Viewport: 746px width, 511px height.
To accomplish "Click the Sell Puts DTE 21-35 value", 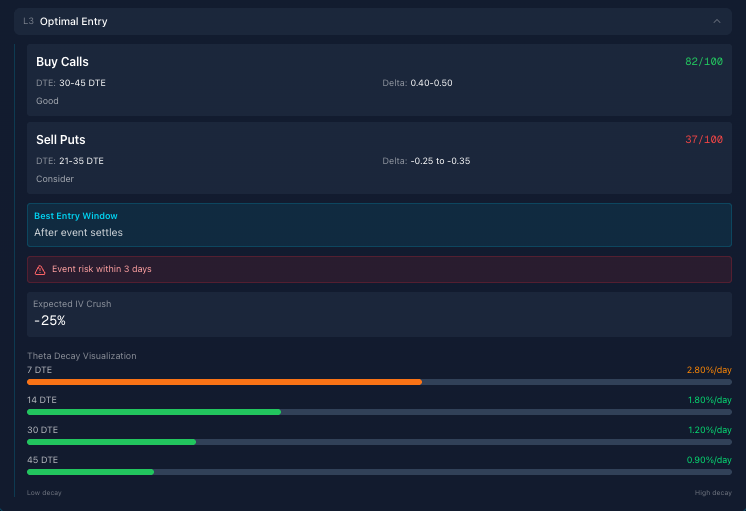I will pyautogui.click(x=81, y=161).
